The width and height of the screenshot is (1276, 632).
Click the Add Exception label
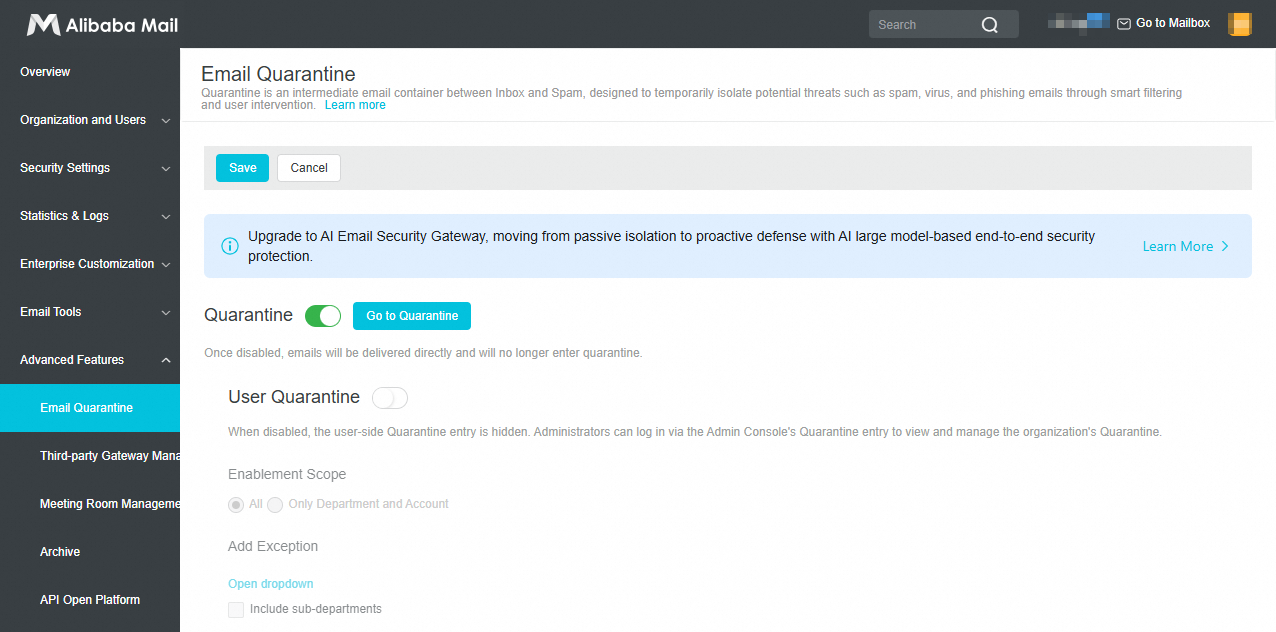click(273, 546)
